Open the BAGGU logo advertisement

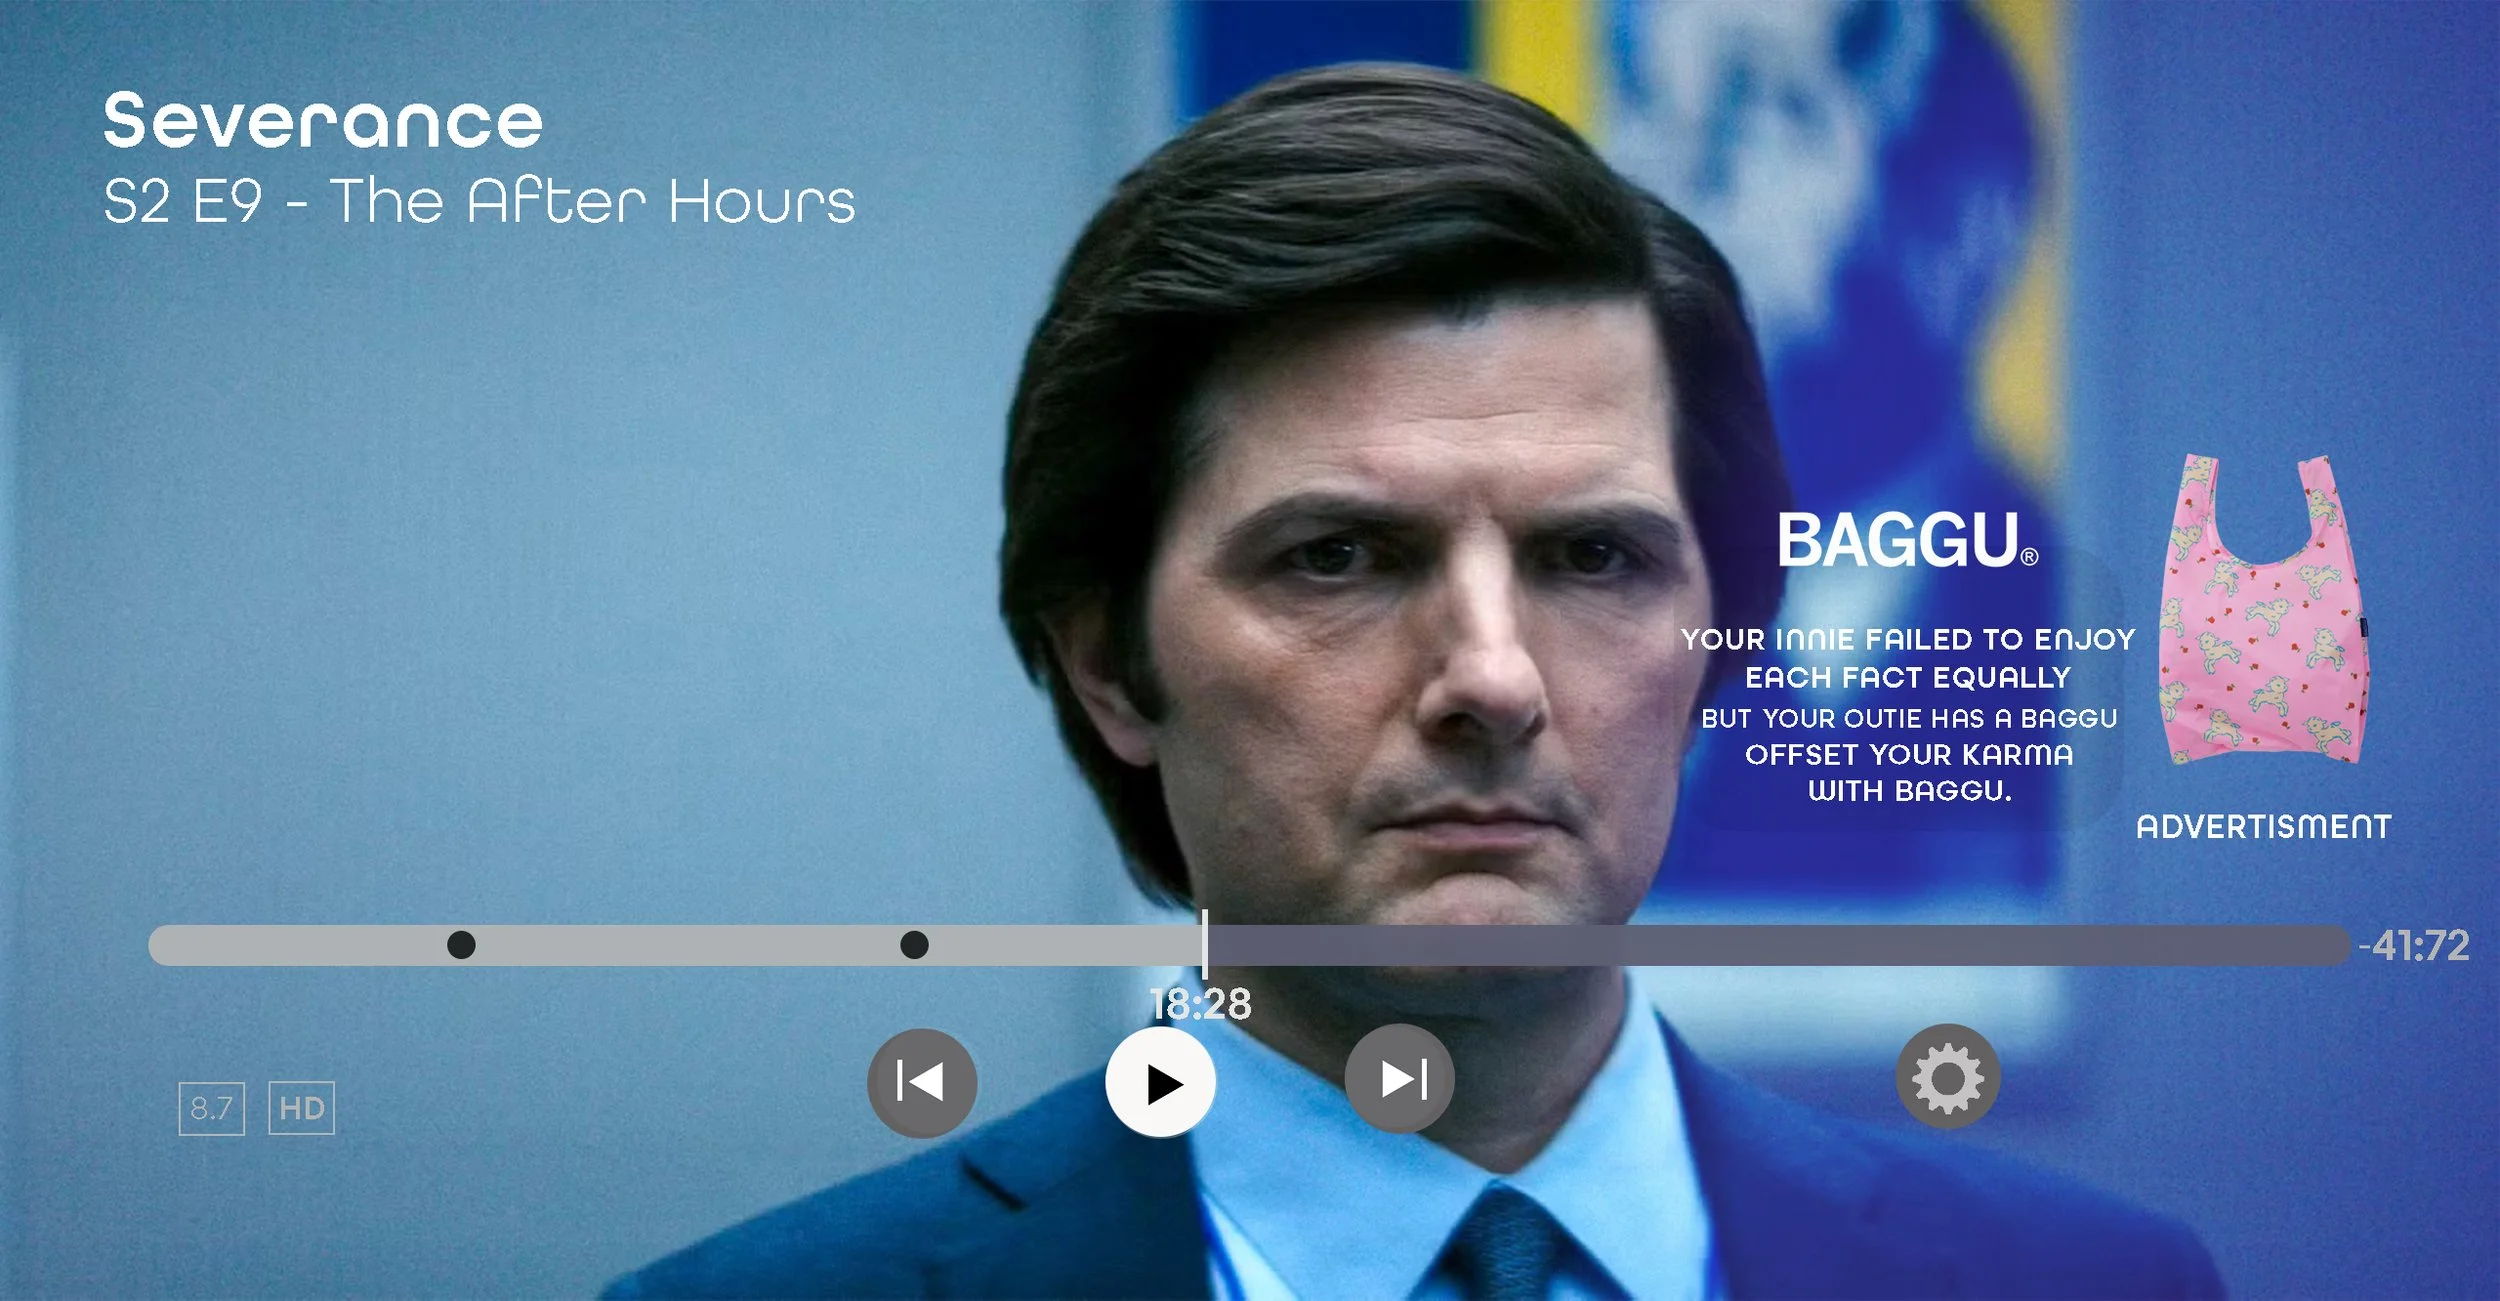click(1906, 541)
